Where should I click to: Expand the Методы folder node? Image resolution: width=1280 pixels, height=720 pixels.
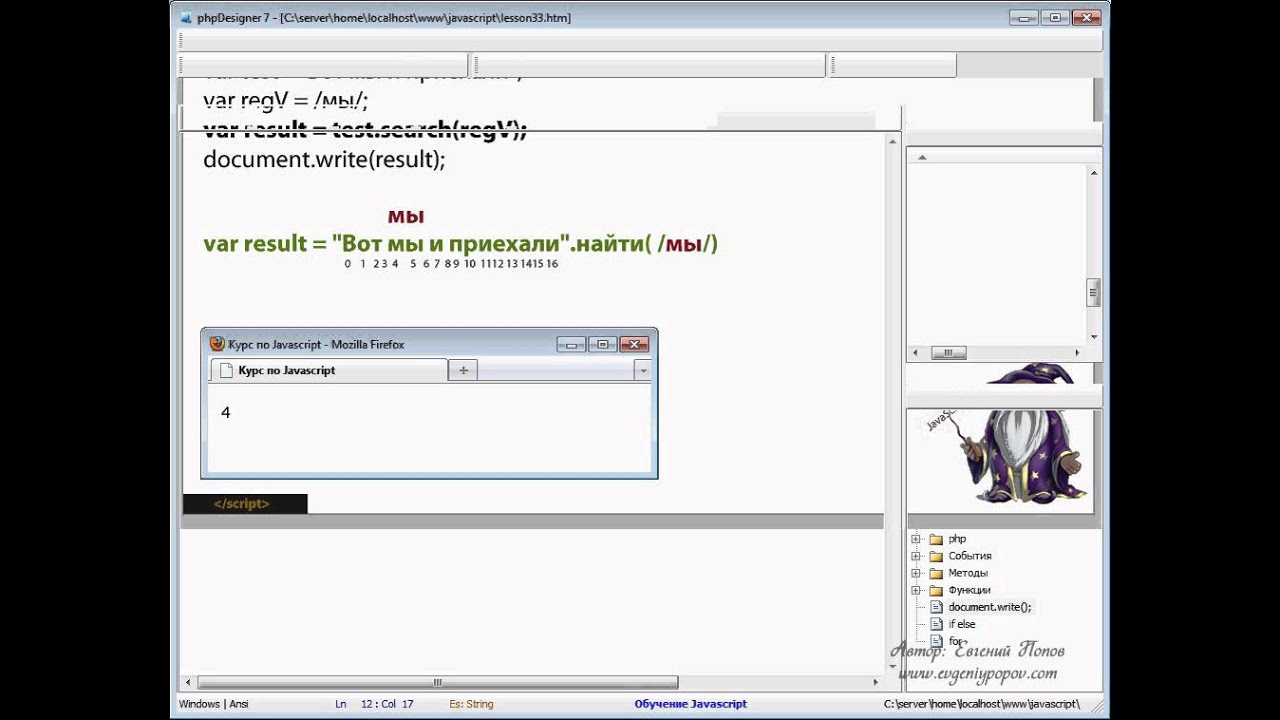coord(915,573)
